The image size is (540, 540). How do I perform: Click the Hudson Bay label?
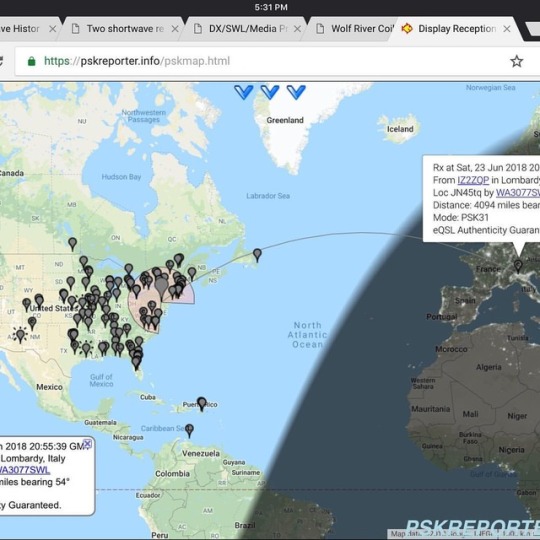(121, 177)
